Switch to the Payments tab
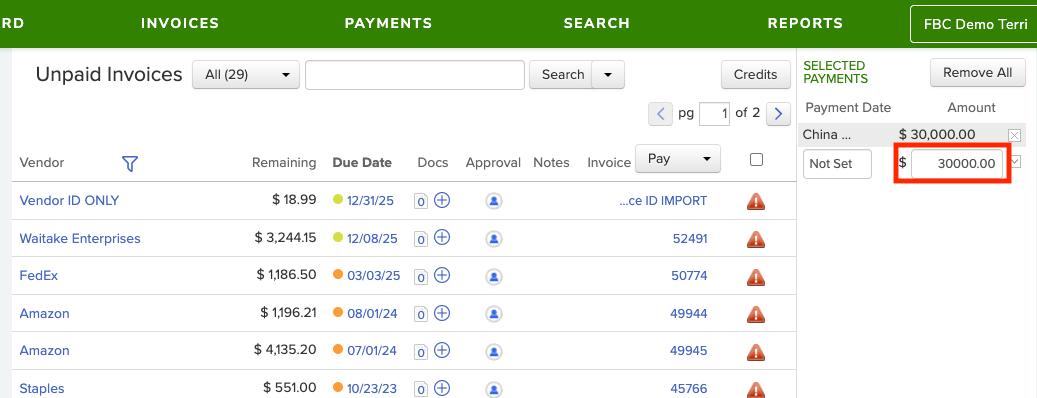The height and width of the screenshot is (398, 1037). (388, 23)
